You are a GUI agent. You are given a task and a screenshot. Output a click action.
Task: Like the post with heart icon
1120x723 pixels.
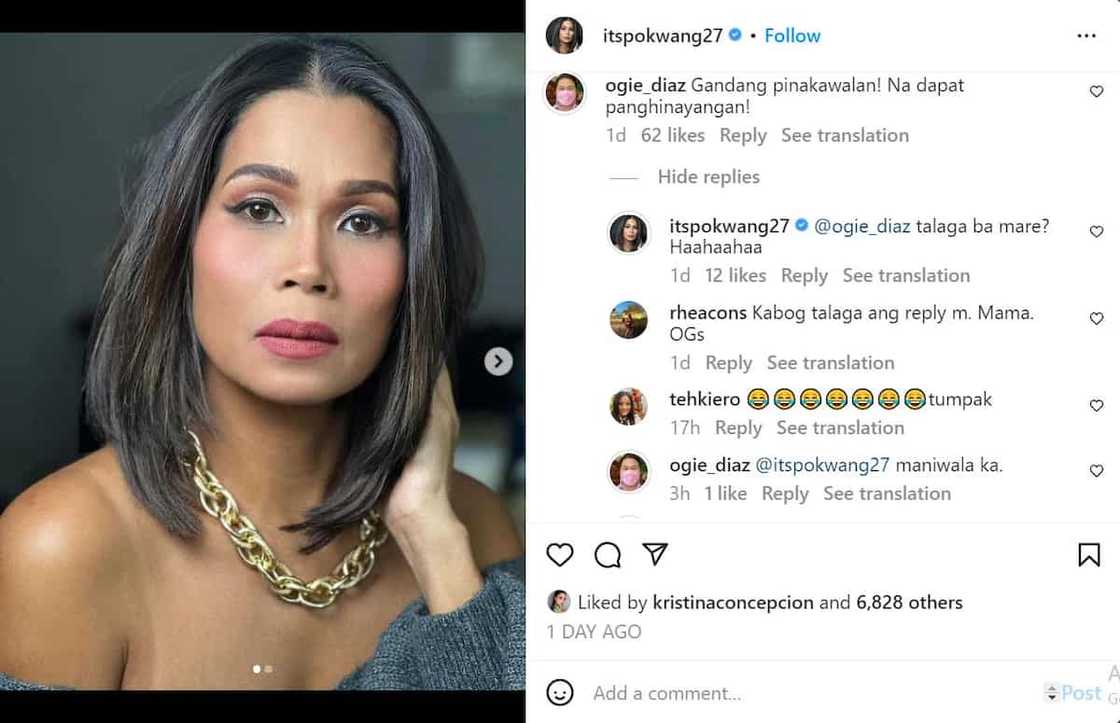pyautogui.click(x=560, y=555)
